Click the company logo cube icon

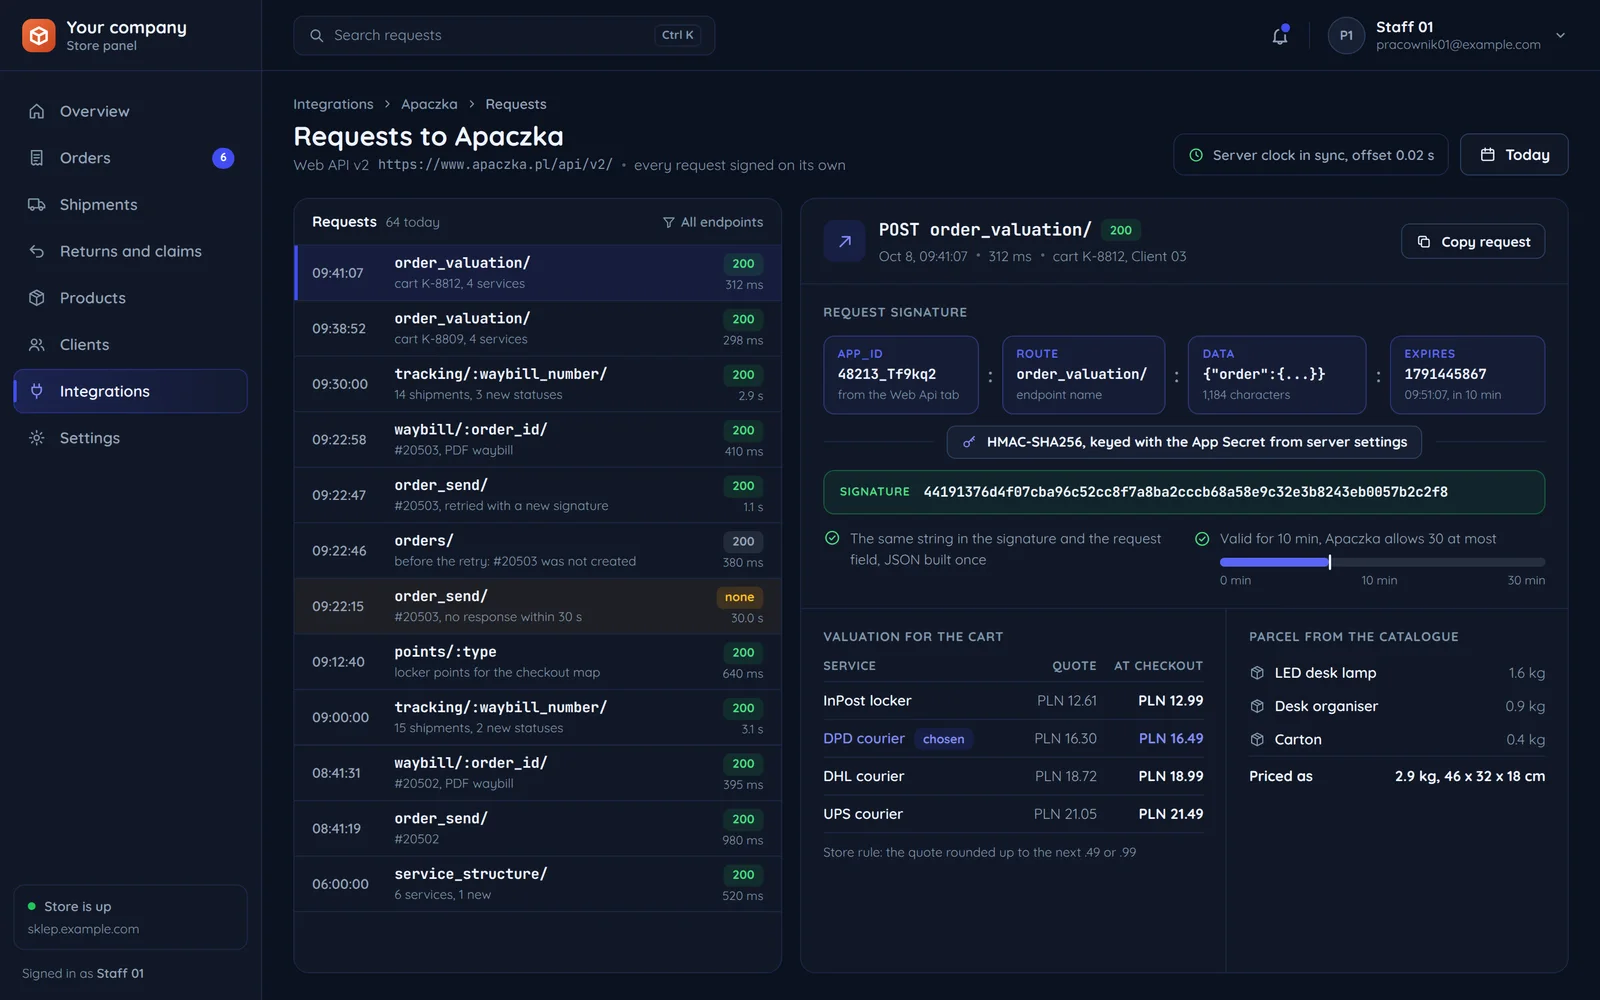click(39, 36)
